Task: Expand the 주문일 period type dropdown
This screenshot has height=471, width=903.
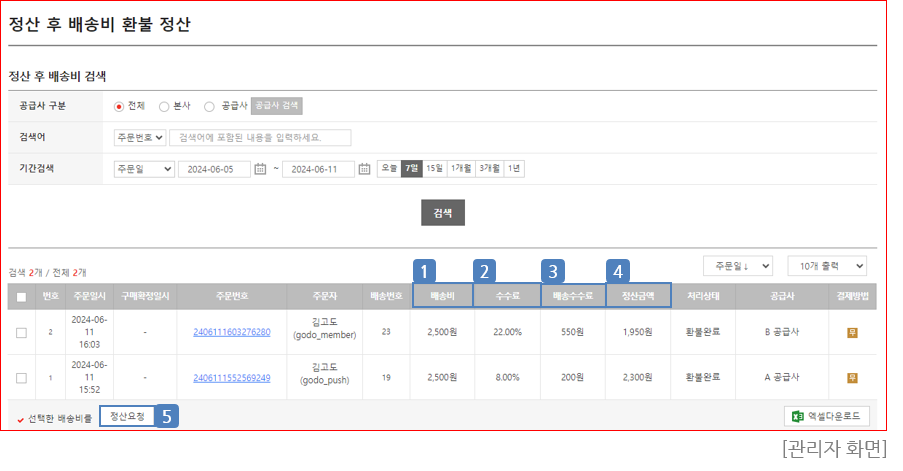Action: coord(144,169)
